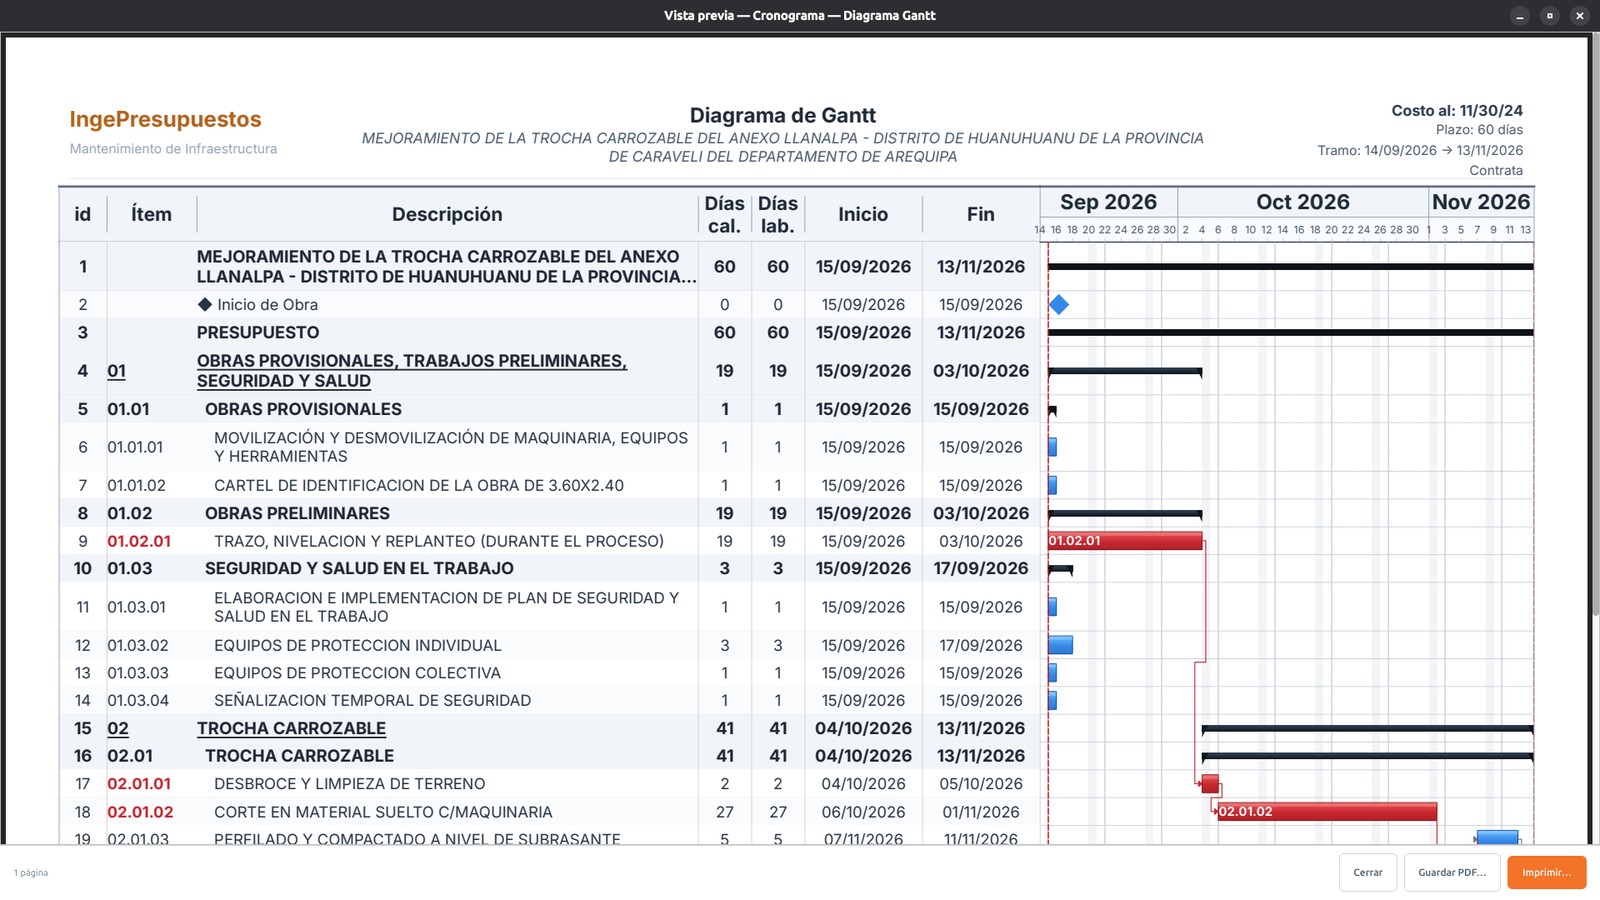Click the Sep 2026 month header
1600x900 pixels.
click(x=1109, y=202)
